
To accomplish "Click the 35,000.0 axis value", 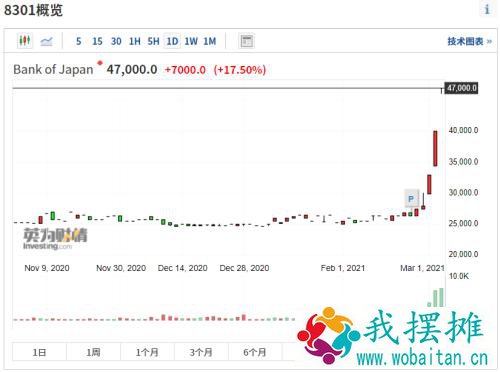I will (463, 162).
